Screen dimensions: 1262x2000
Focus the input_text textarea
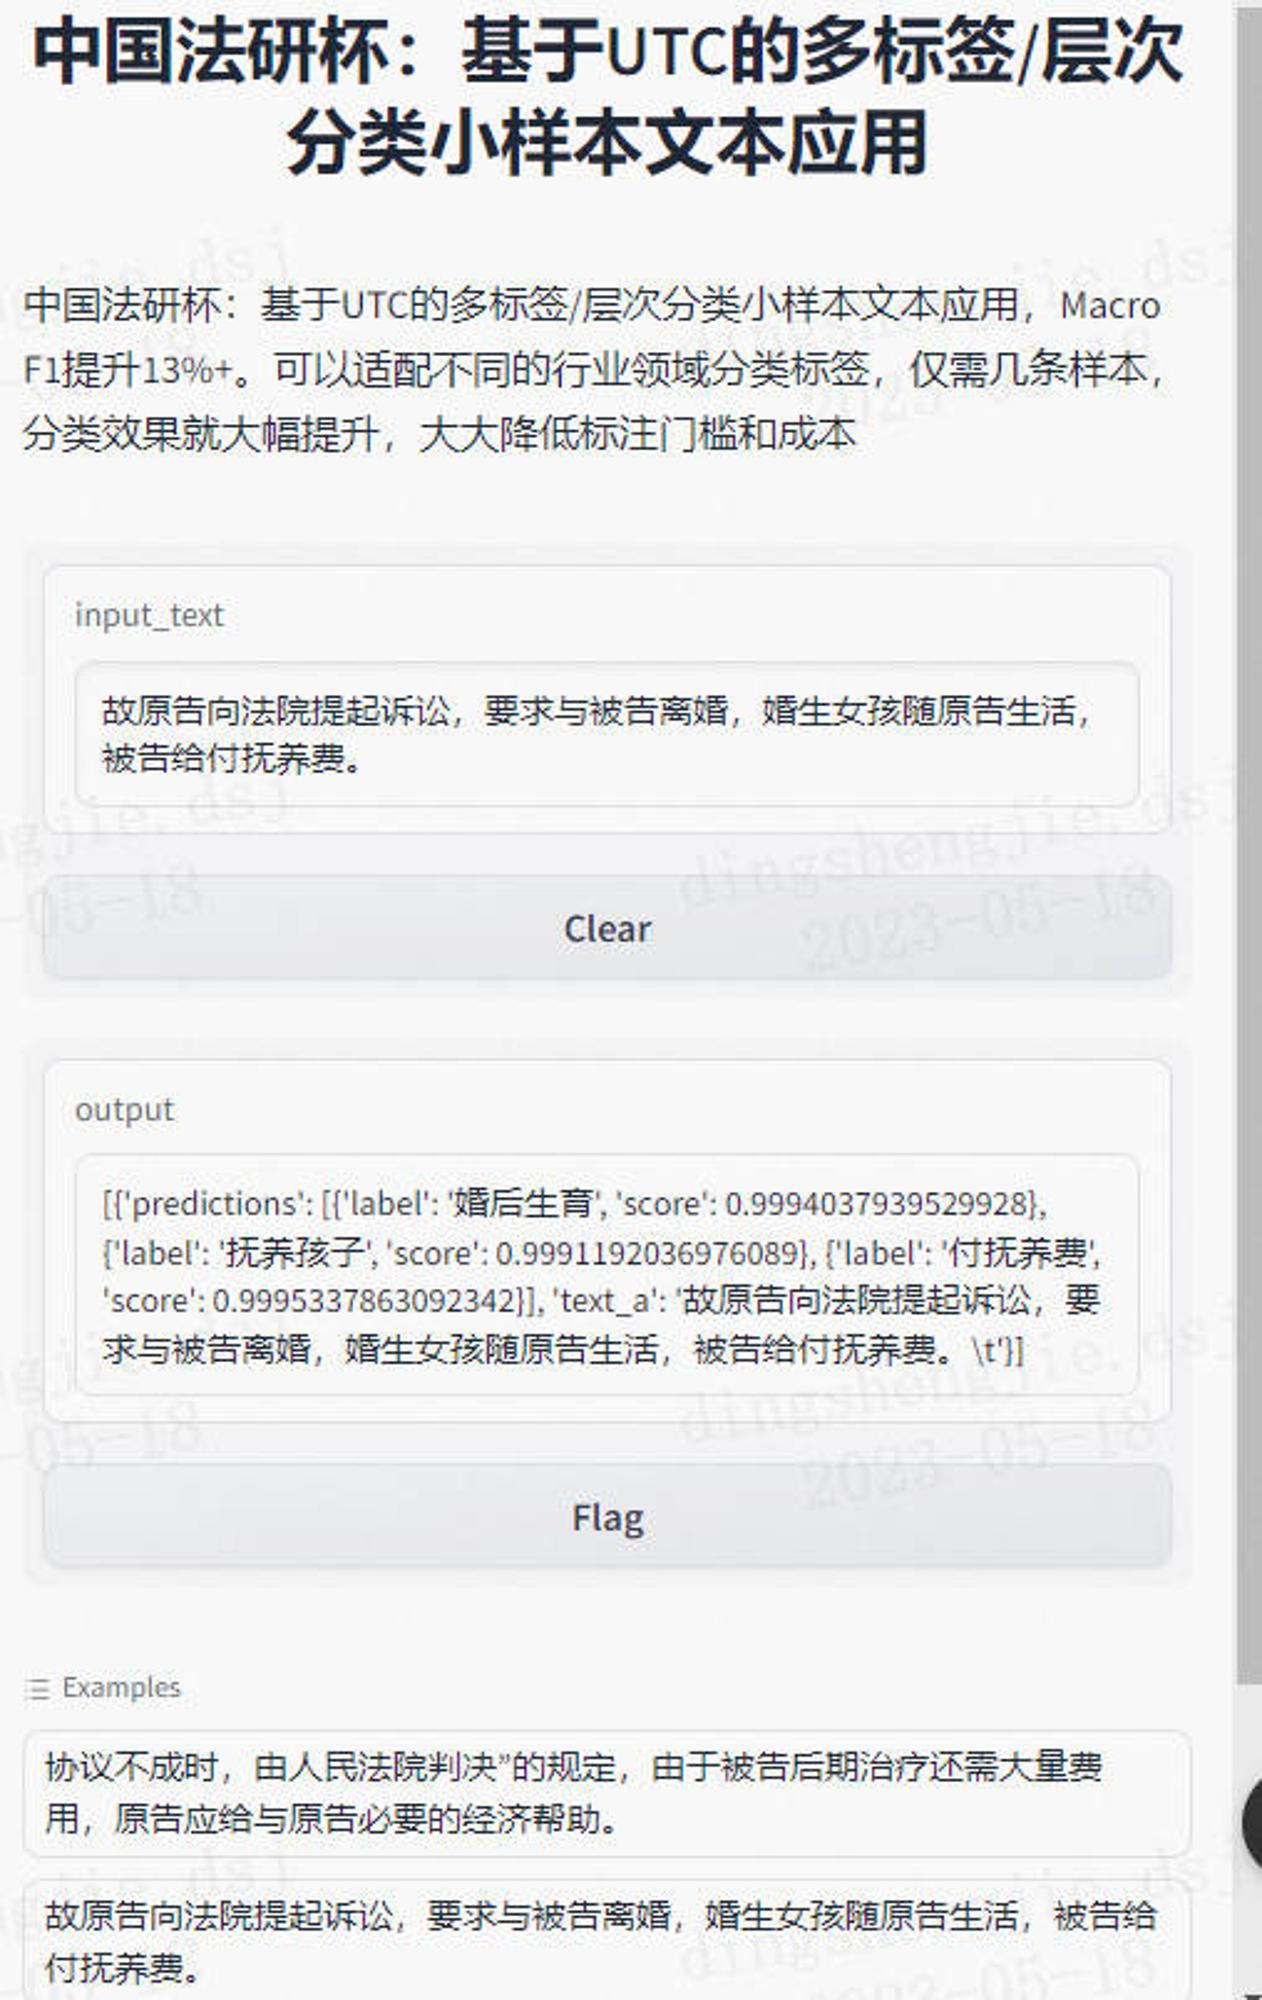tap(607, 734)
